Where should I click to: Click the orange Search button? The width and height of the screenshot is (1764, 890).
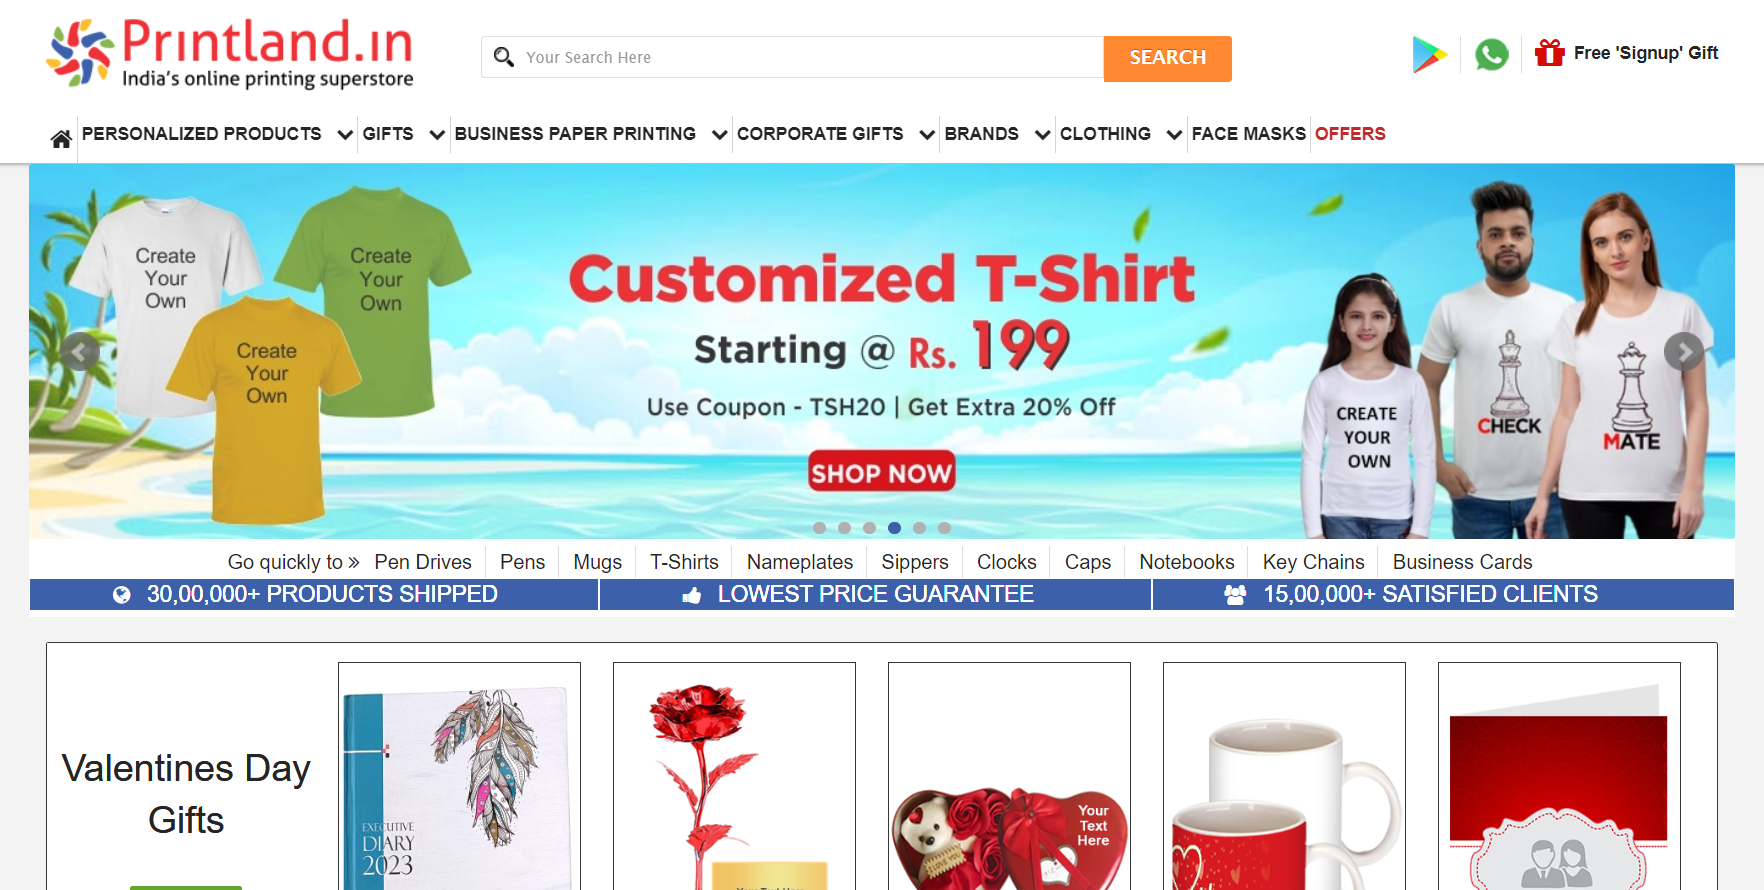1168,58
